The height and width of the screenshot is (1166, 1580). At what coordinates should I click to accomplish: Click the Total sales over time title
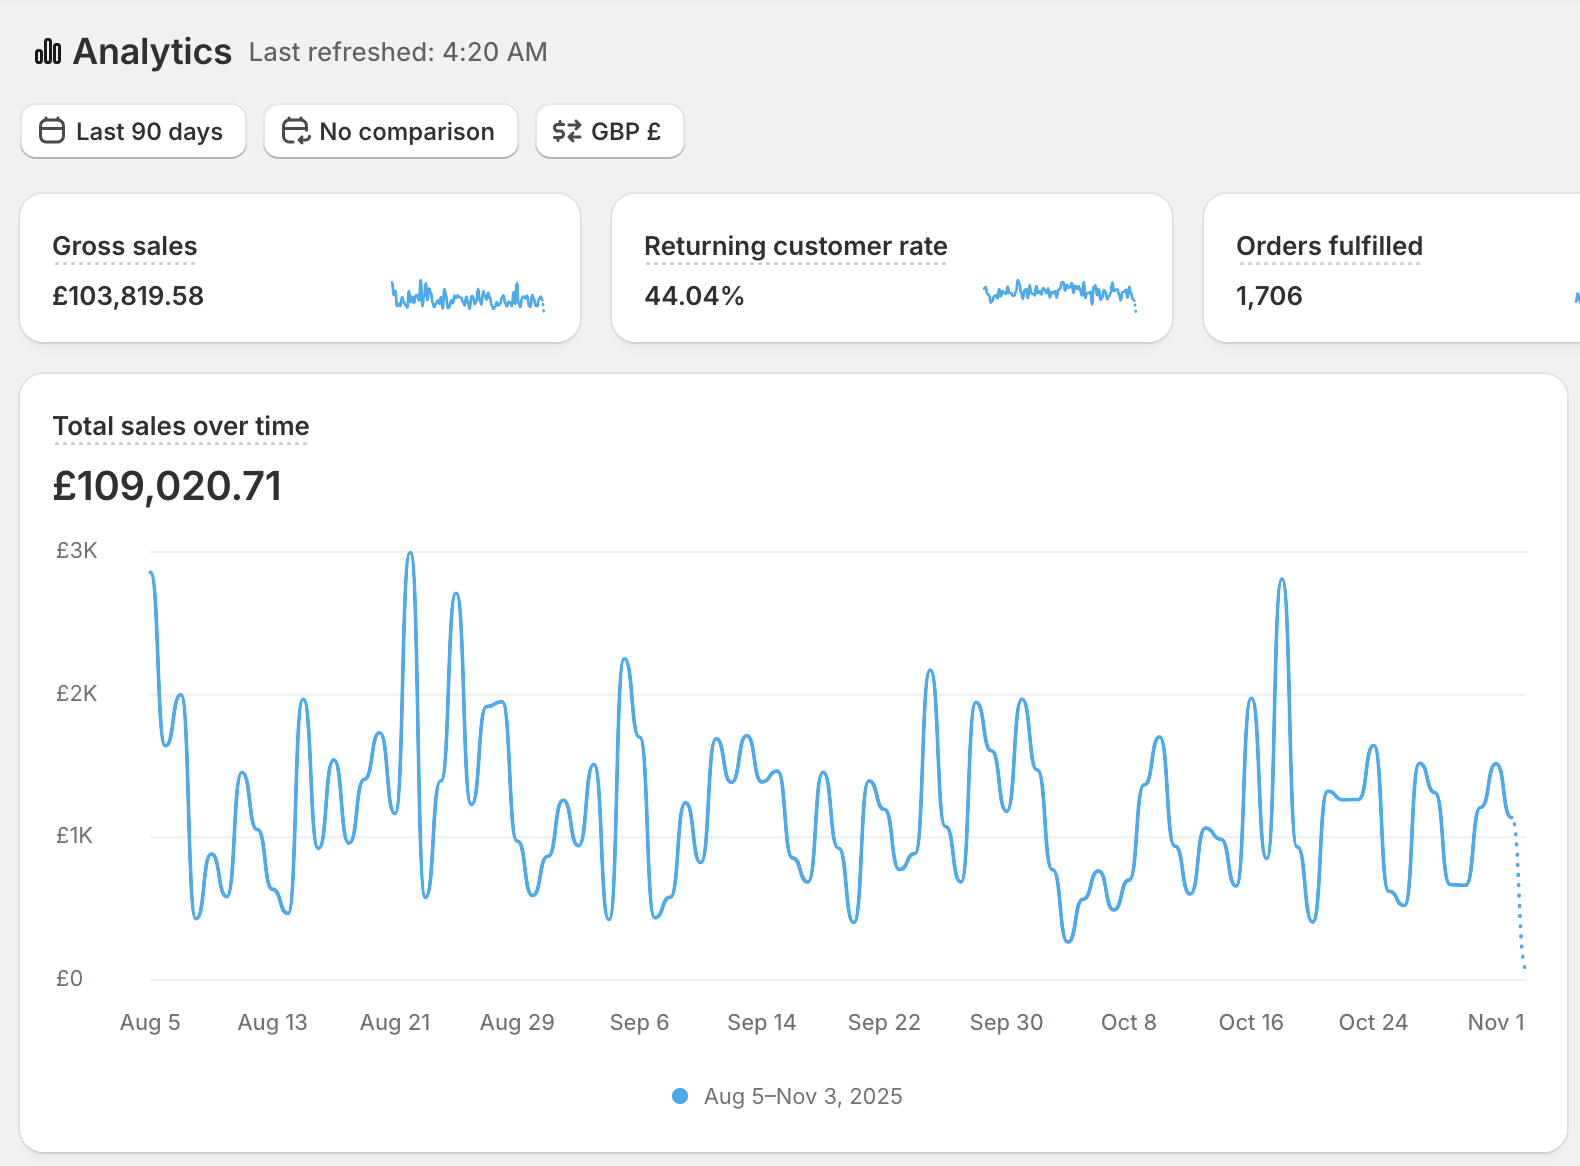click(x=181, y=426)
